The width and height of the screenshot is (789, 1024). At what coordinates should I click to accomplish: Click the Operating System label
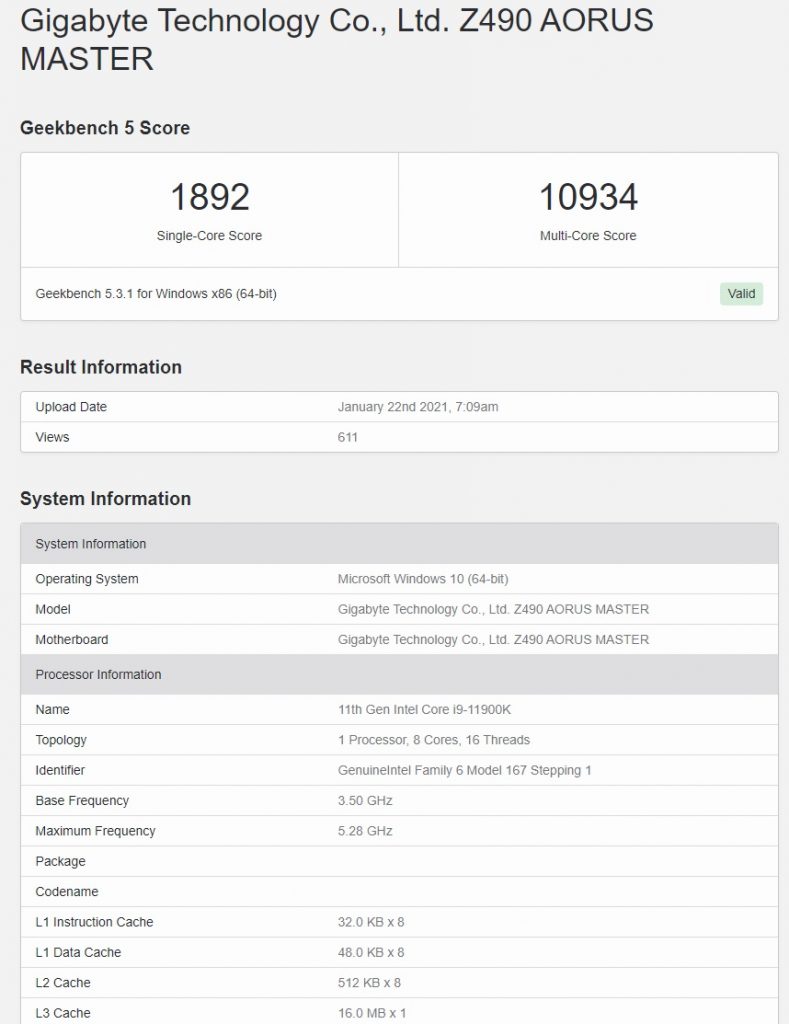[x=87, y=579]
